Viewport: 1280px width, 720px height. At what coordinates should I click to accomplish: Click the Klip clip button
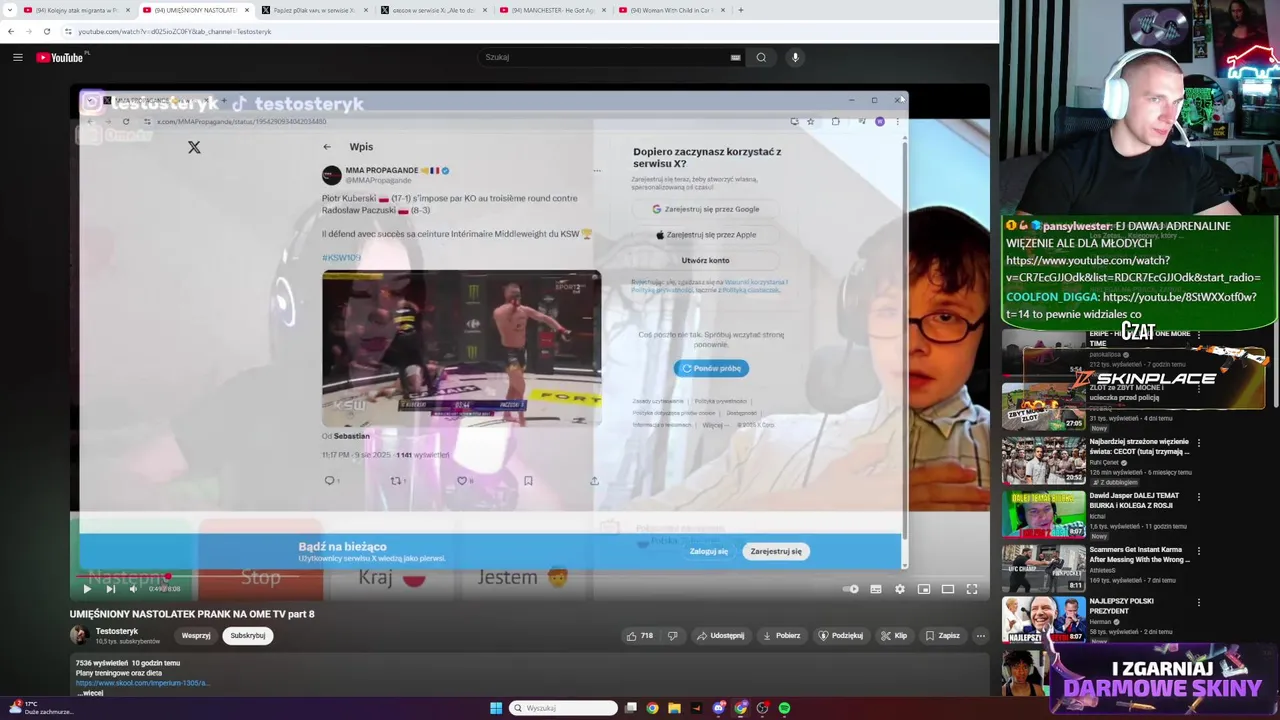(x=894, y=635)
